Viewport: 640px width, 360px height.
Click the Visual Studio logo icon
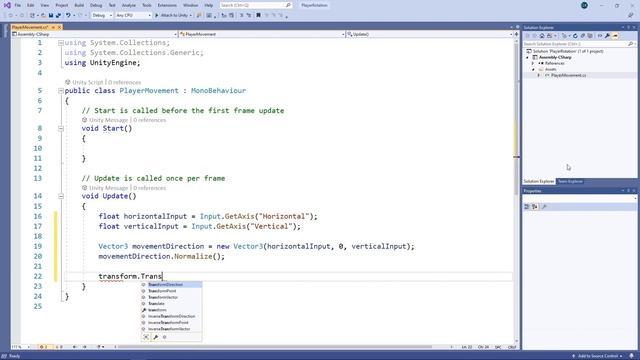[7, 5]
